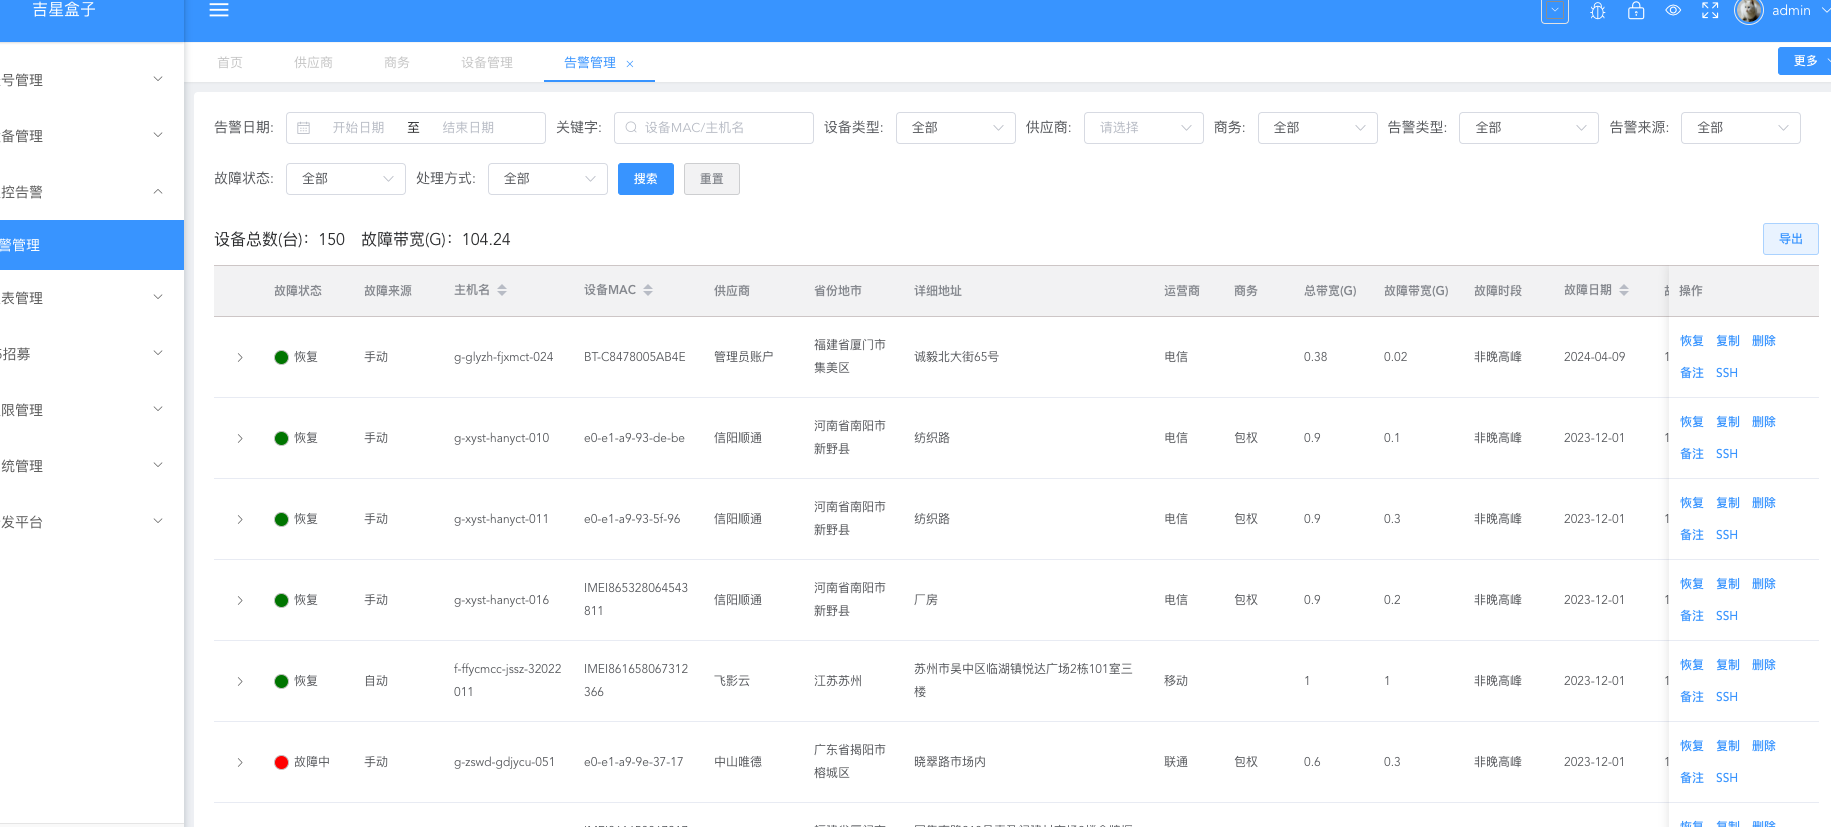Switch to the 供应商 tab
The width and height of the screenshot is (1831, 827).
(x=313, y=62)
